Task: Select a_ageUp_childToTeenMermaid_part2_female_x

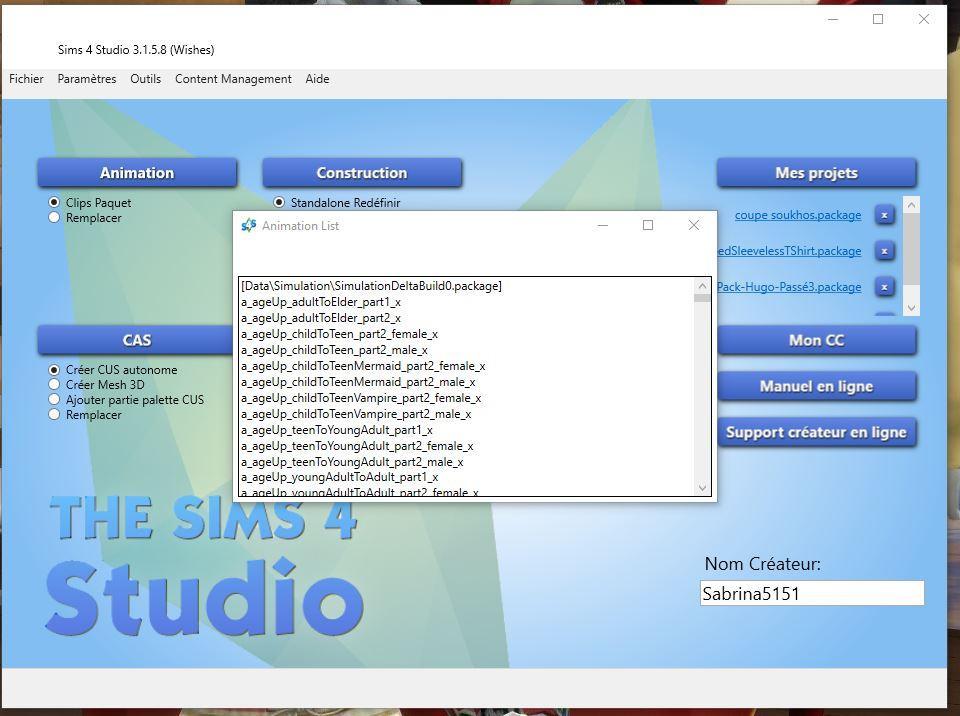Action: 467,366
